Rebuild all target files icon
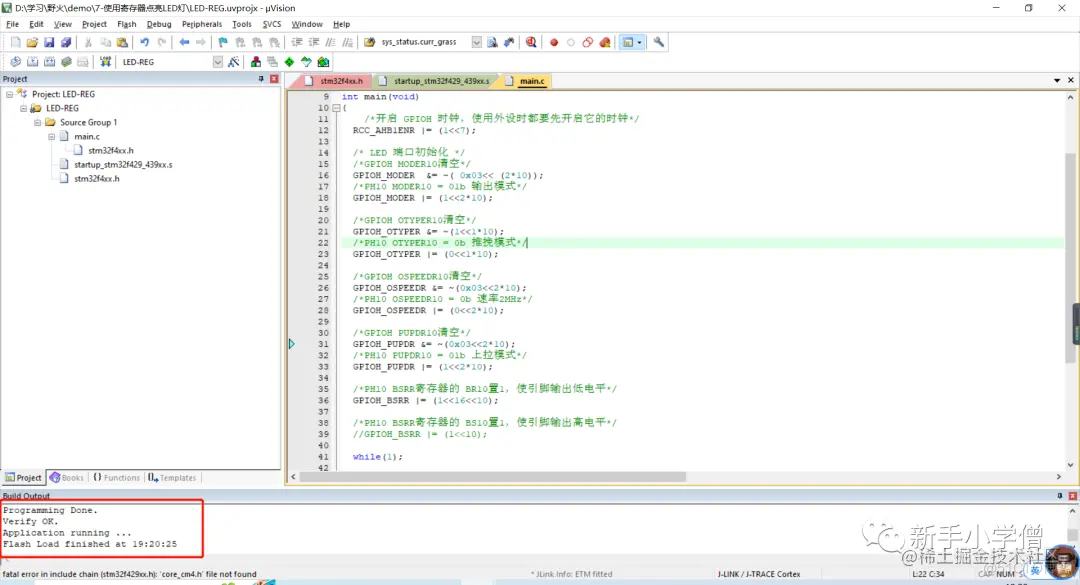The height and width of the screenshot is (585, 1080). pos(50,62)
